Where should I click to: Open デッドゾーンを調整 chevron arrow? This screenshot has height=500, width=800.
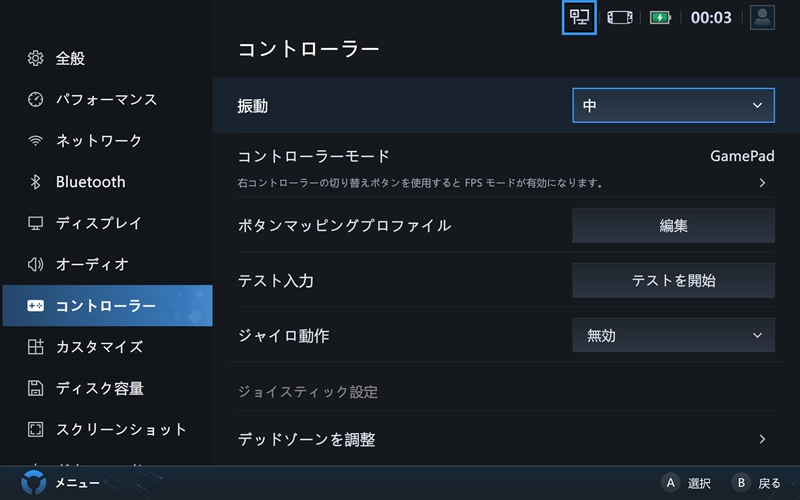click(762, 439)
